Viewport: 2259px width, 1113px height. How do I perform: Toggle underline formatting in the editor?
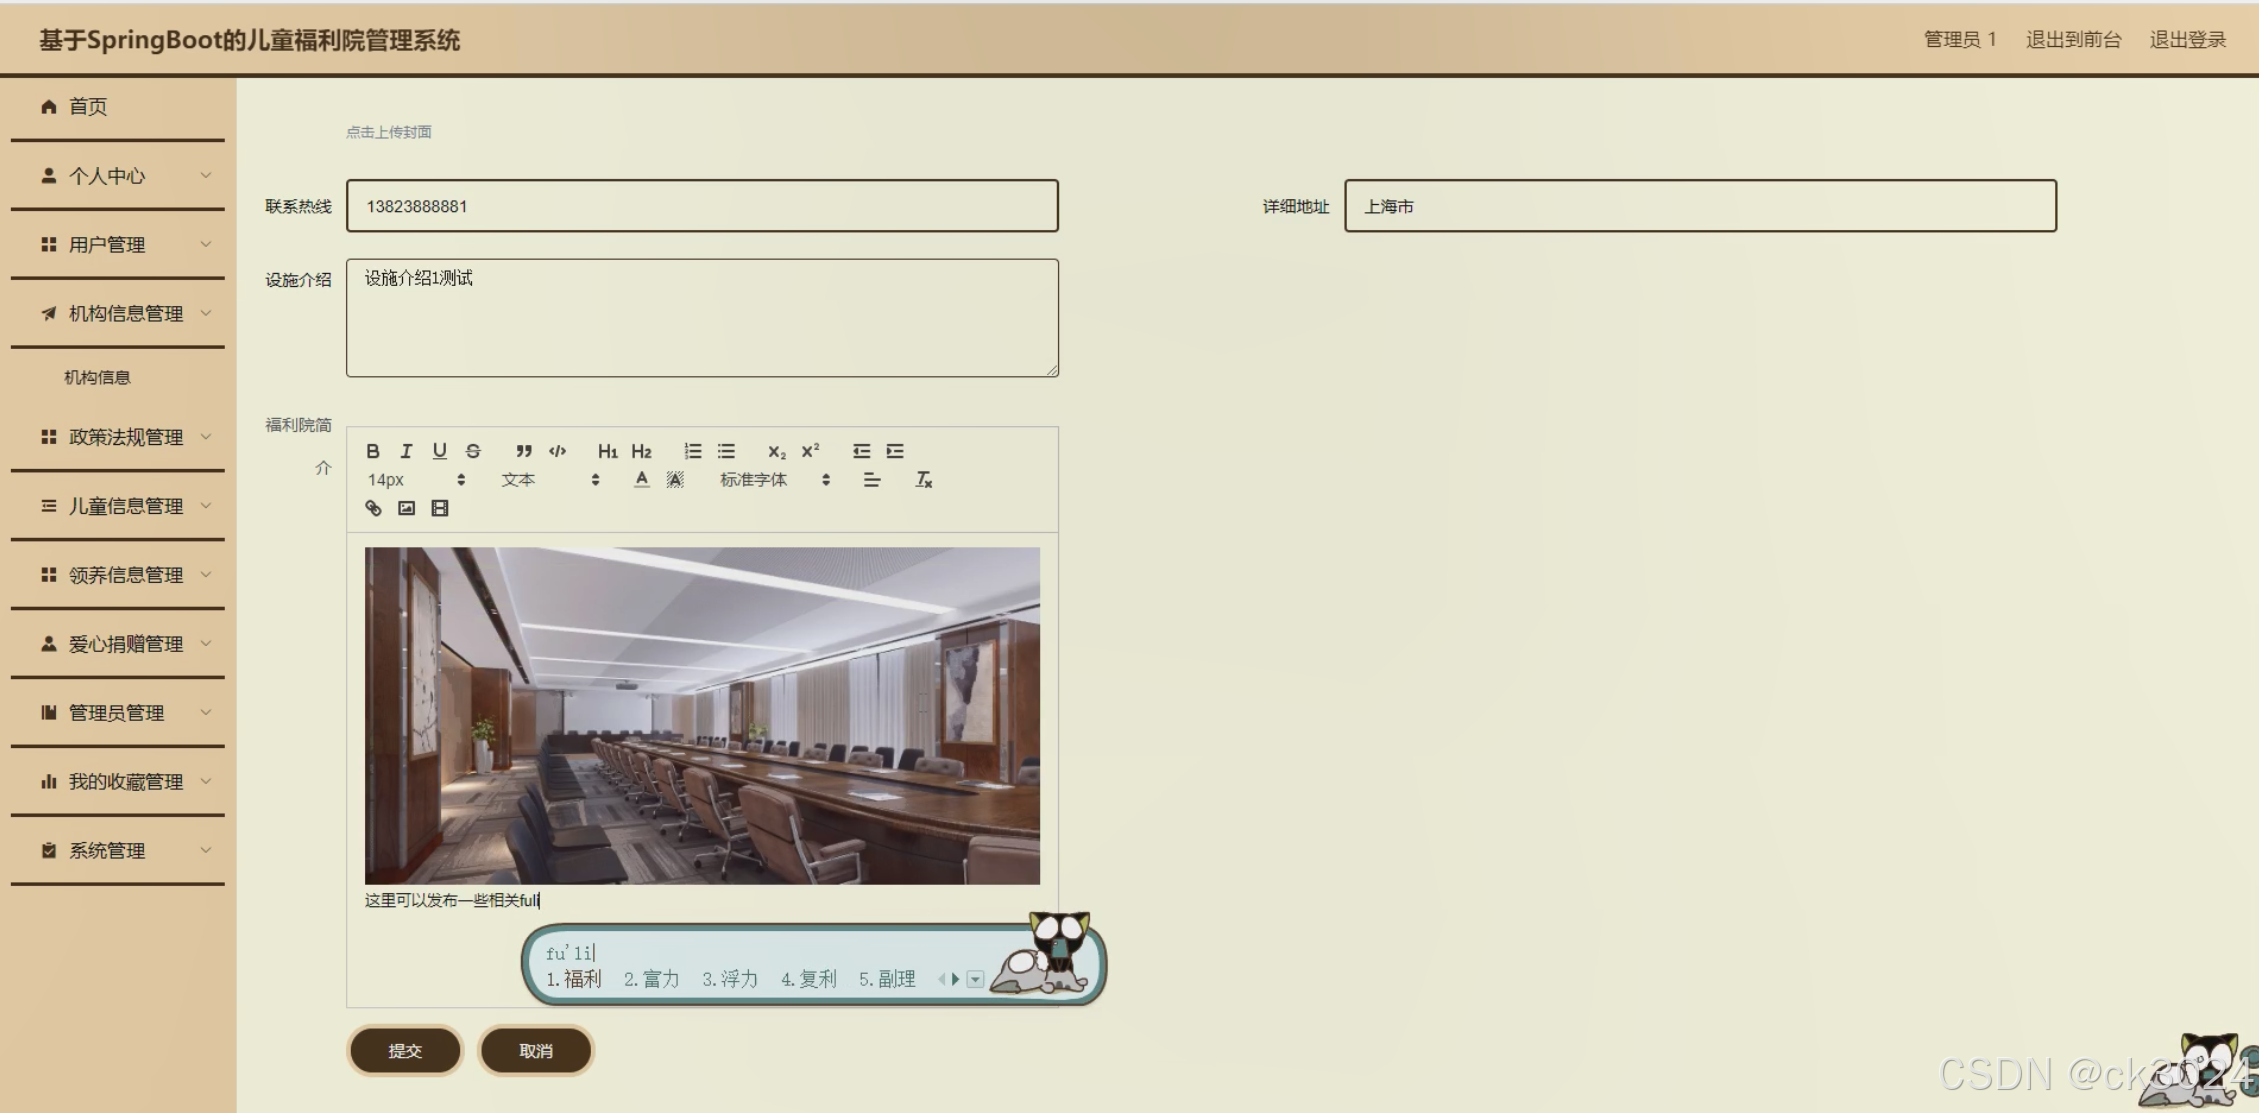tap(439, 451)
